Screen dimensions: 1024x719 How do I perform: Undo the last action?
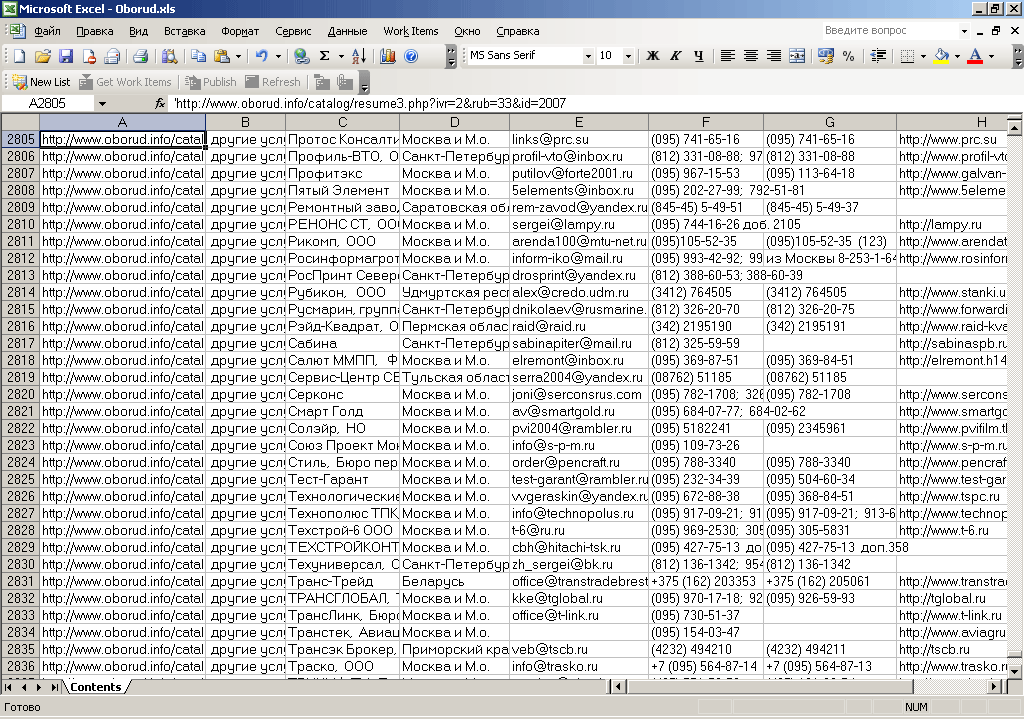[262, 56]
